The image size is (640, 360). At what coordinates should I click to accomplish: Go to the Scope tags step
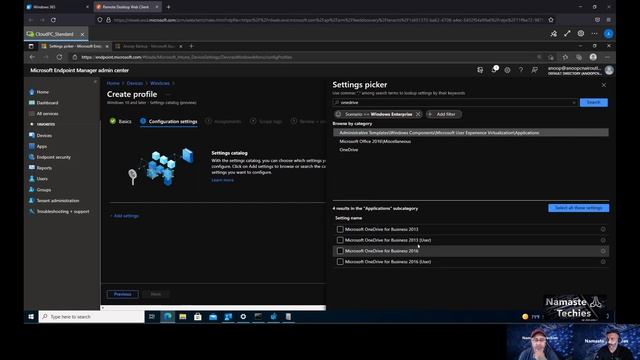[x=266, y=121]
